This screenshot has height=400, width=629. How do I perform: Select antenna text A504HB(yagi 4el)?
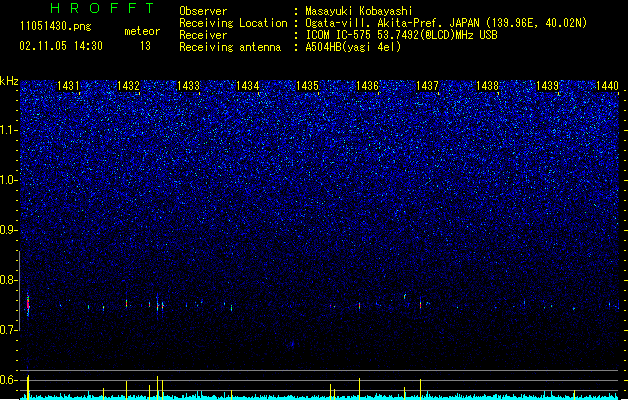(353, 47)
